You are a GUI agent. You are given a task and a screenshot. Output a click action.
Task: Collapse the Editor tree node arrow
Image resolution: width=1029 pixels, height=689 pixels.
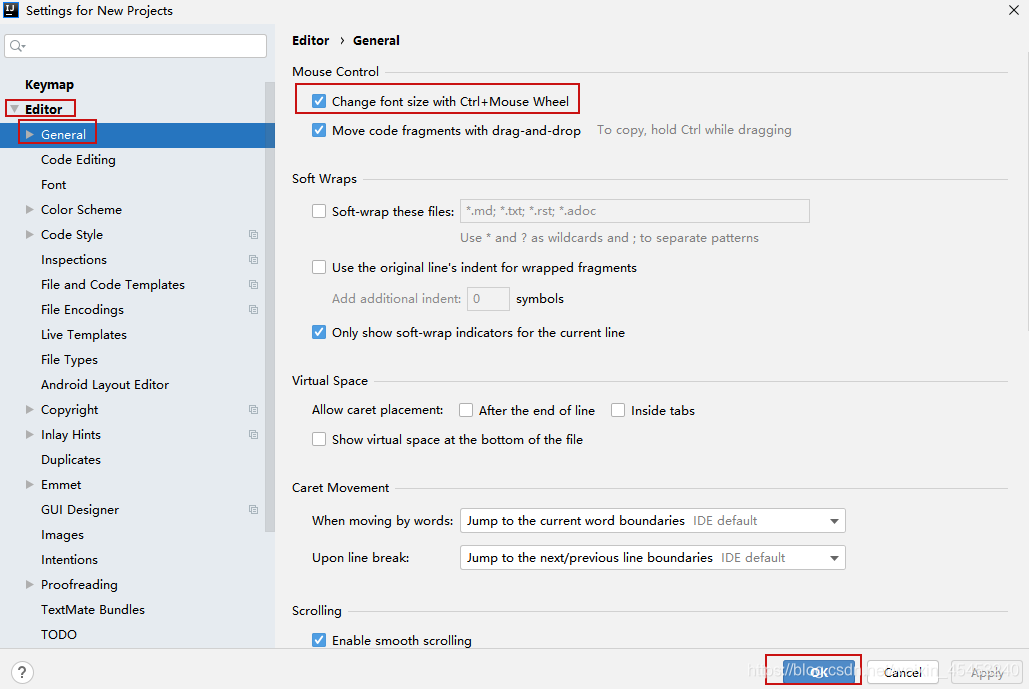14,109
